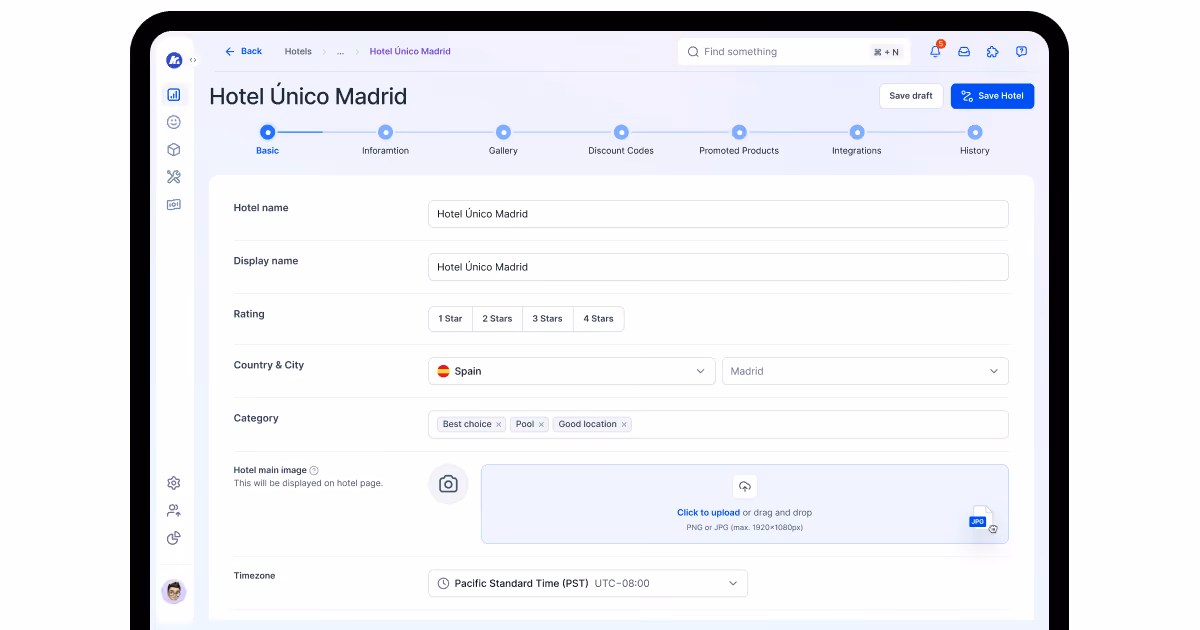Go to the Inforamtion step
This screenshot has height=630, width=1200.
pyautogui.click(x=385, y=140)
